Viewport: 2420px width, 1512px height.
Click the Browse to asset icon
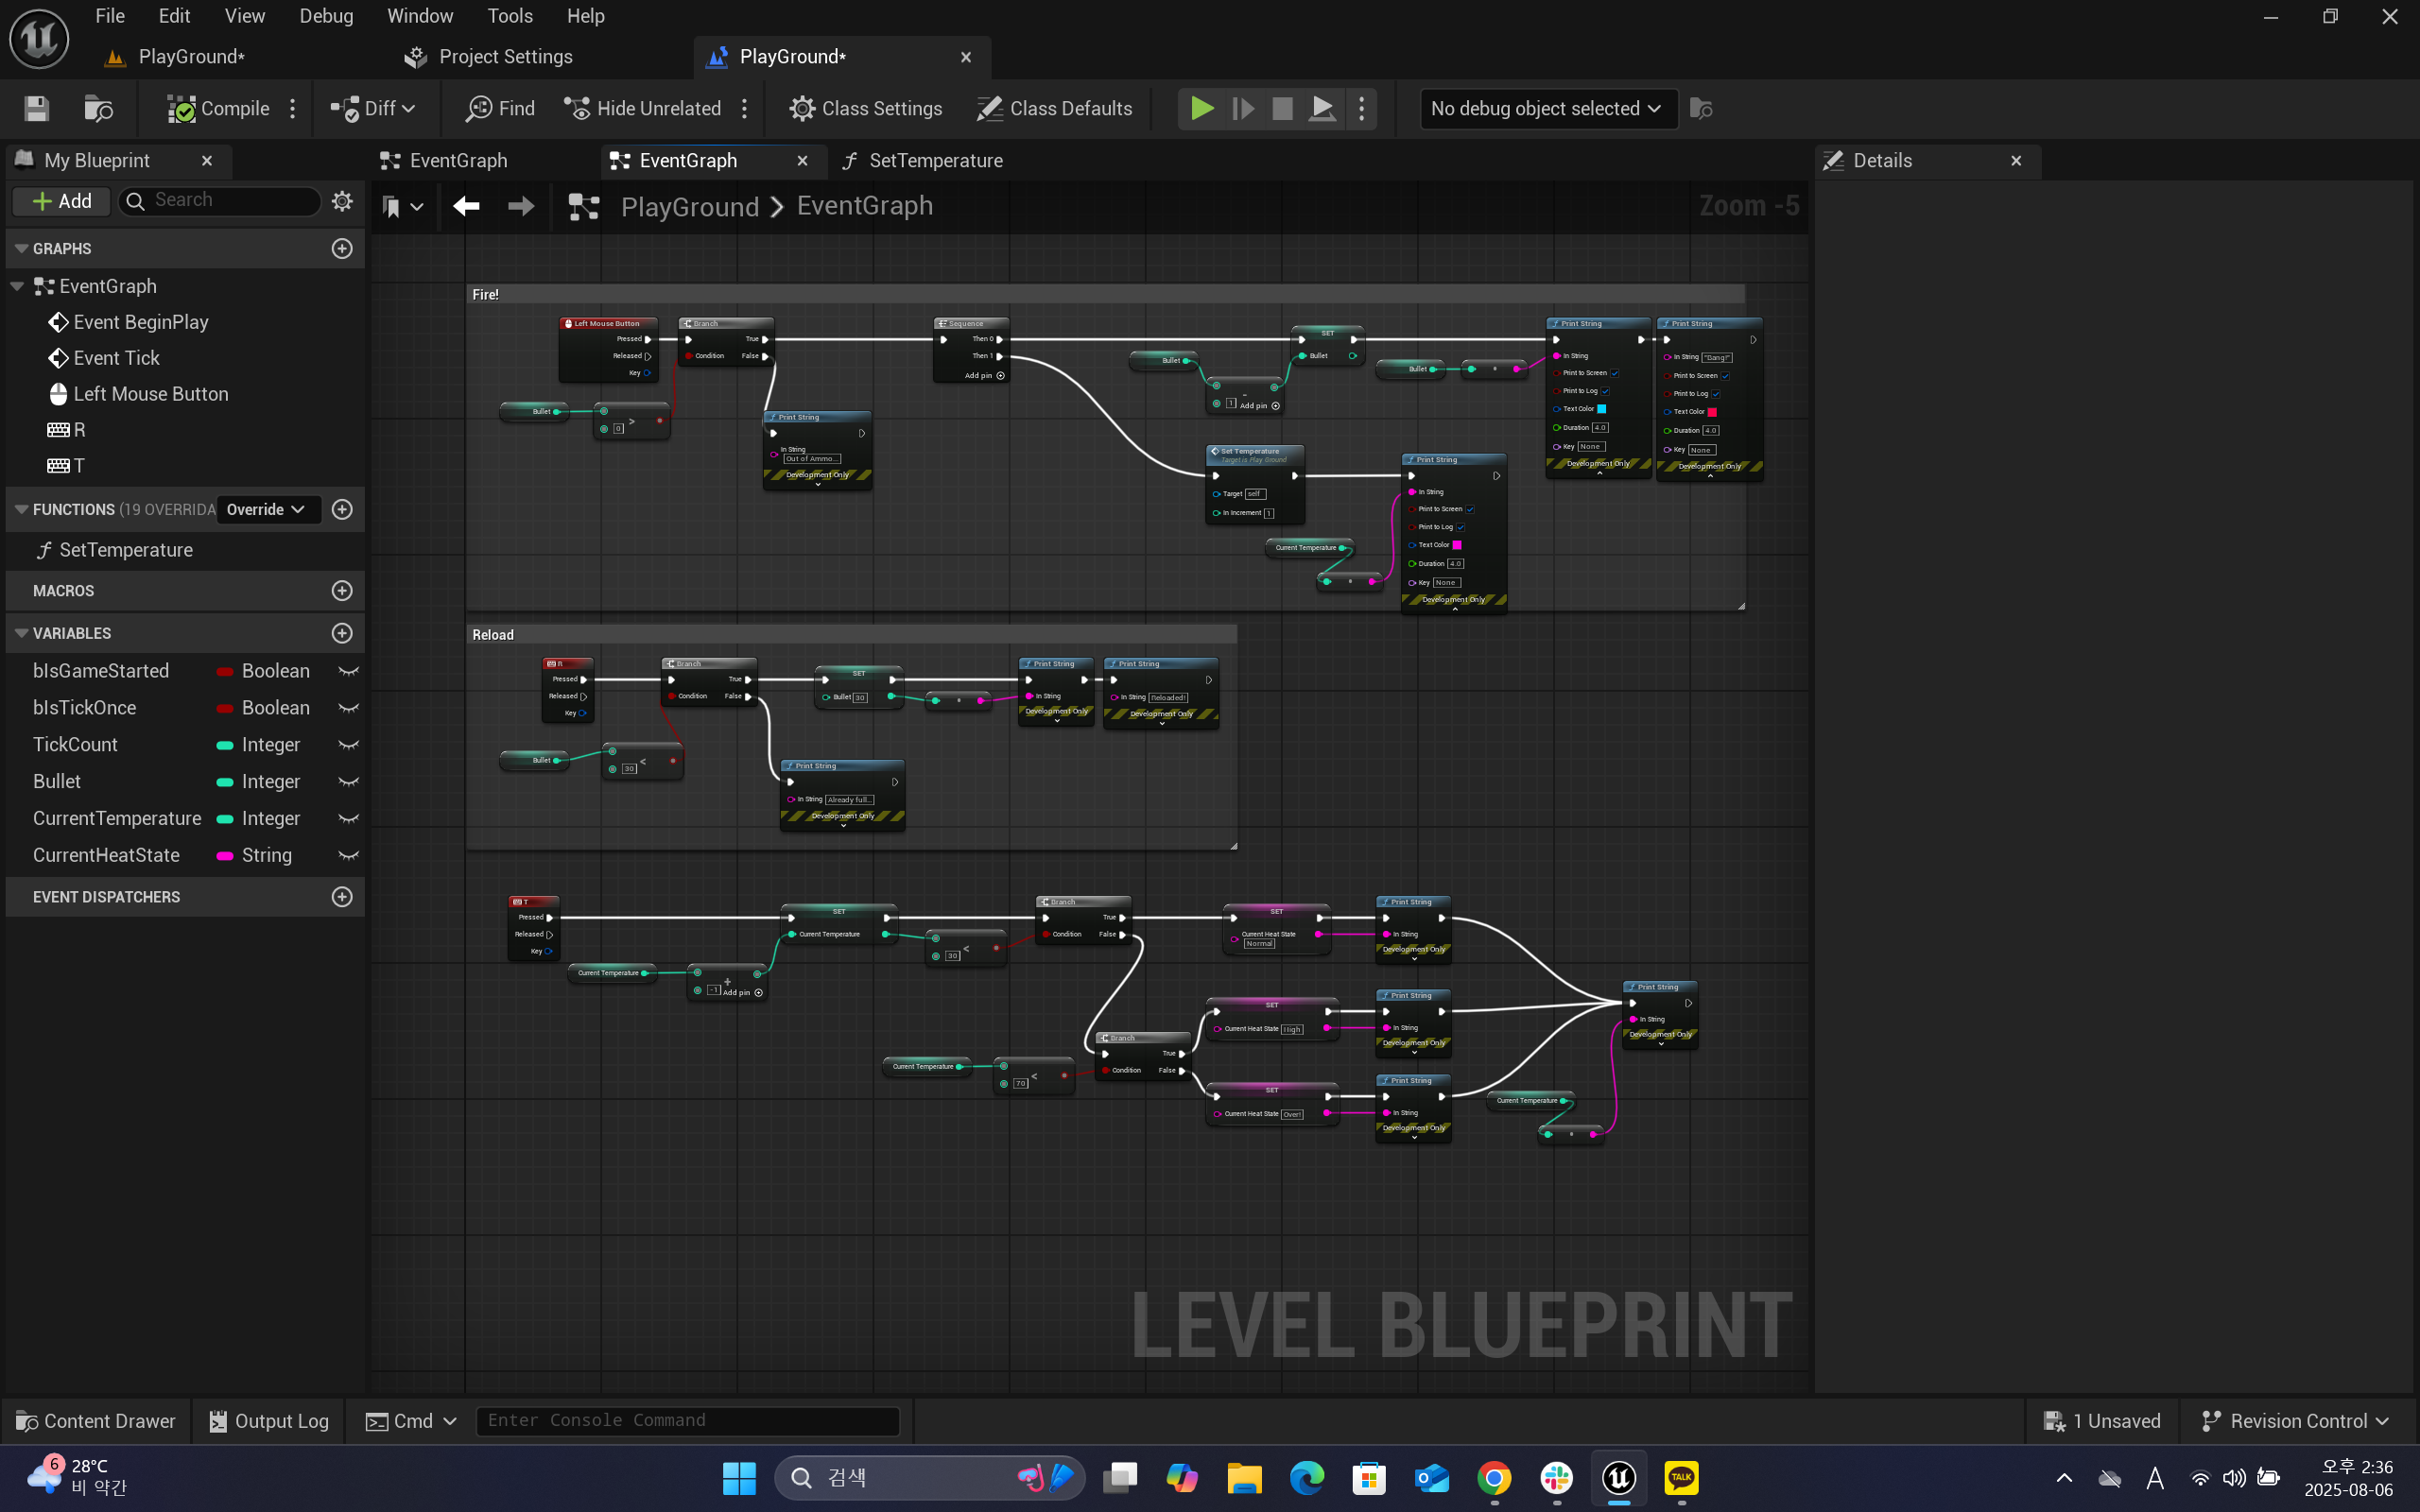coord(98,108)
